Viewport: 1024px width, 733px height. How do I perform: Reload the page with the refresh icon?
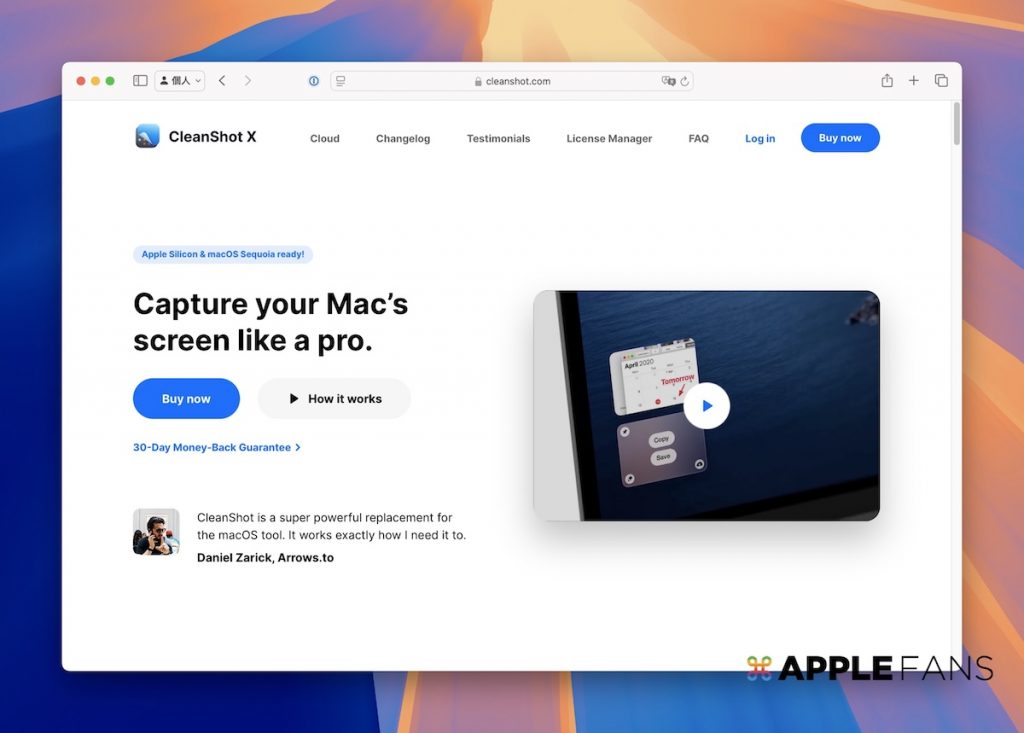[x=685, y=81]
